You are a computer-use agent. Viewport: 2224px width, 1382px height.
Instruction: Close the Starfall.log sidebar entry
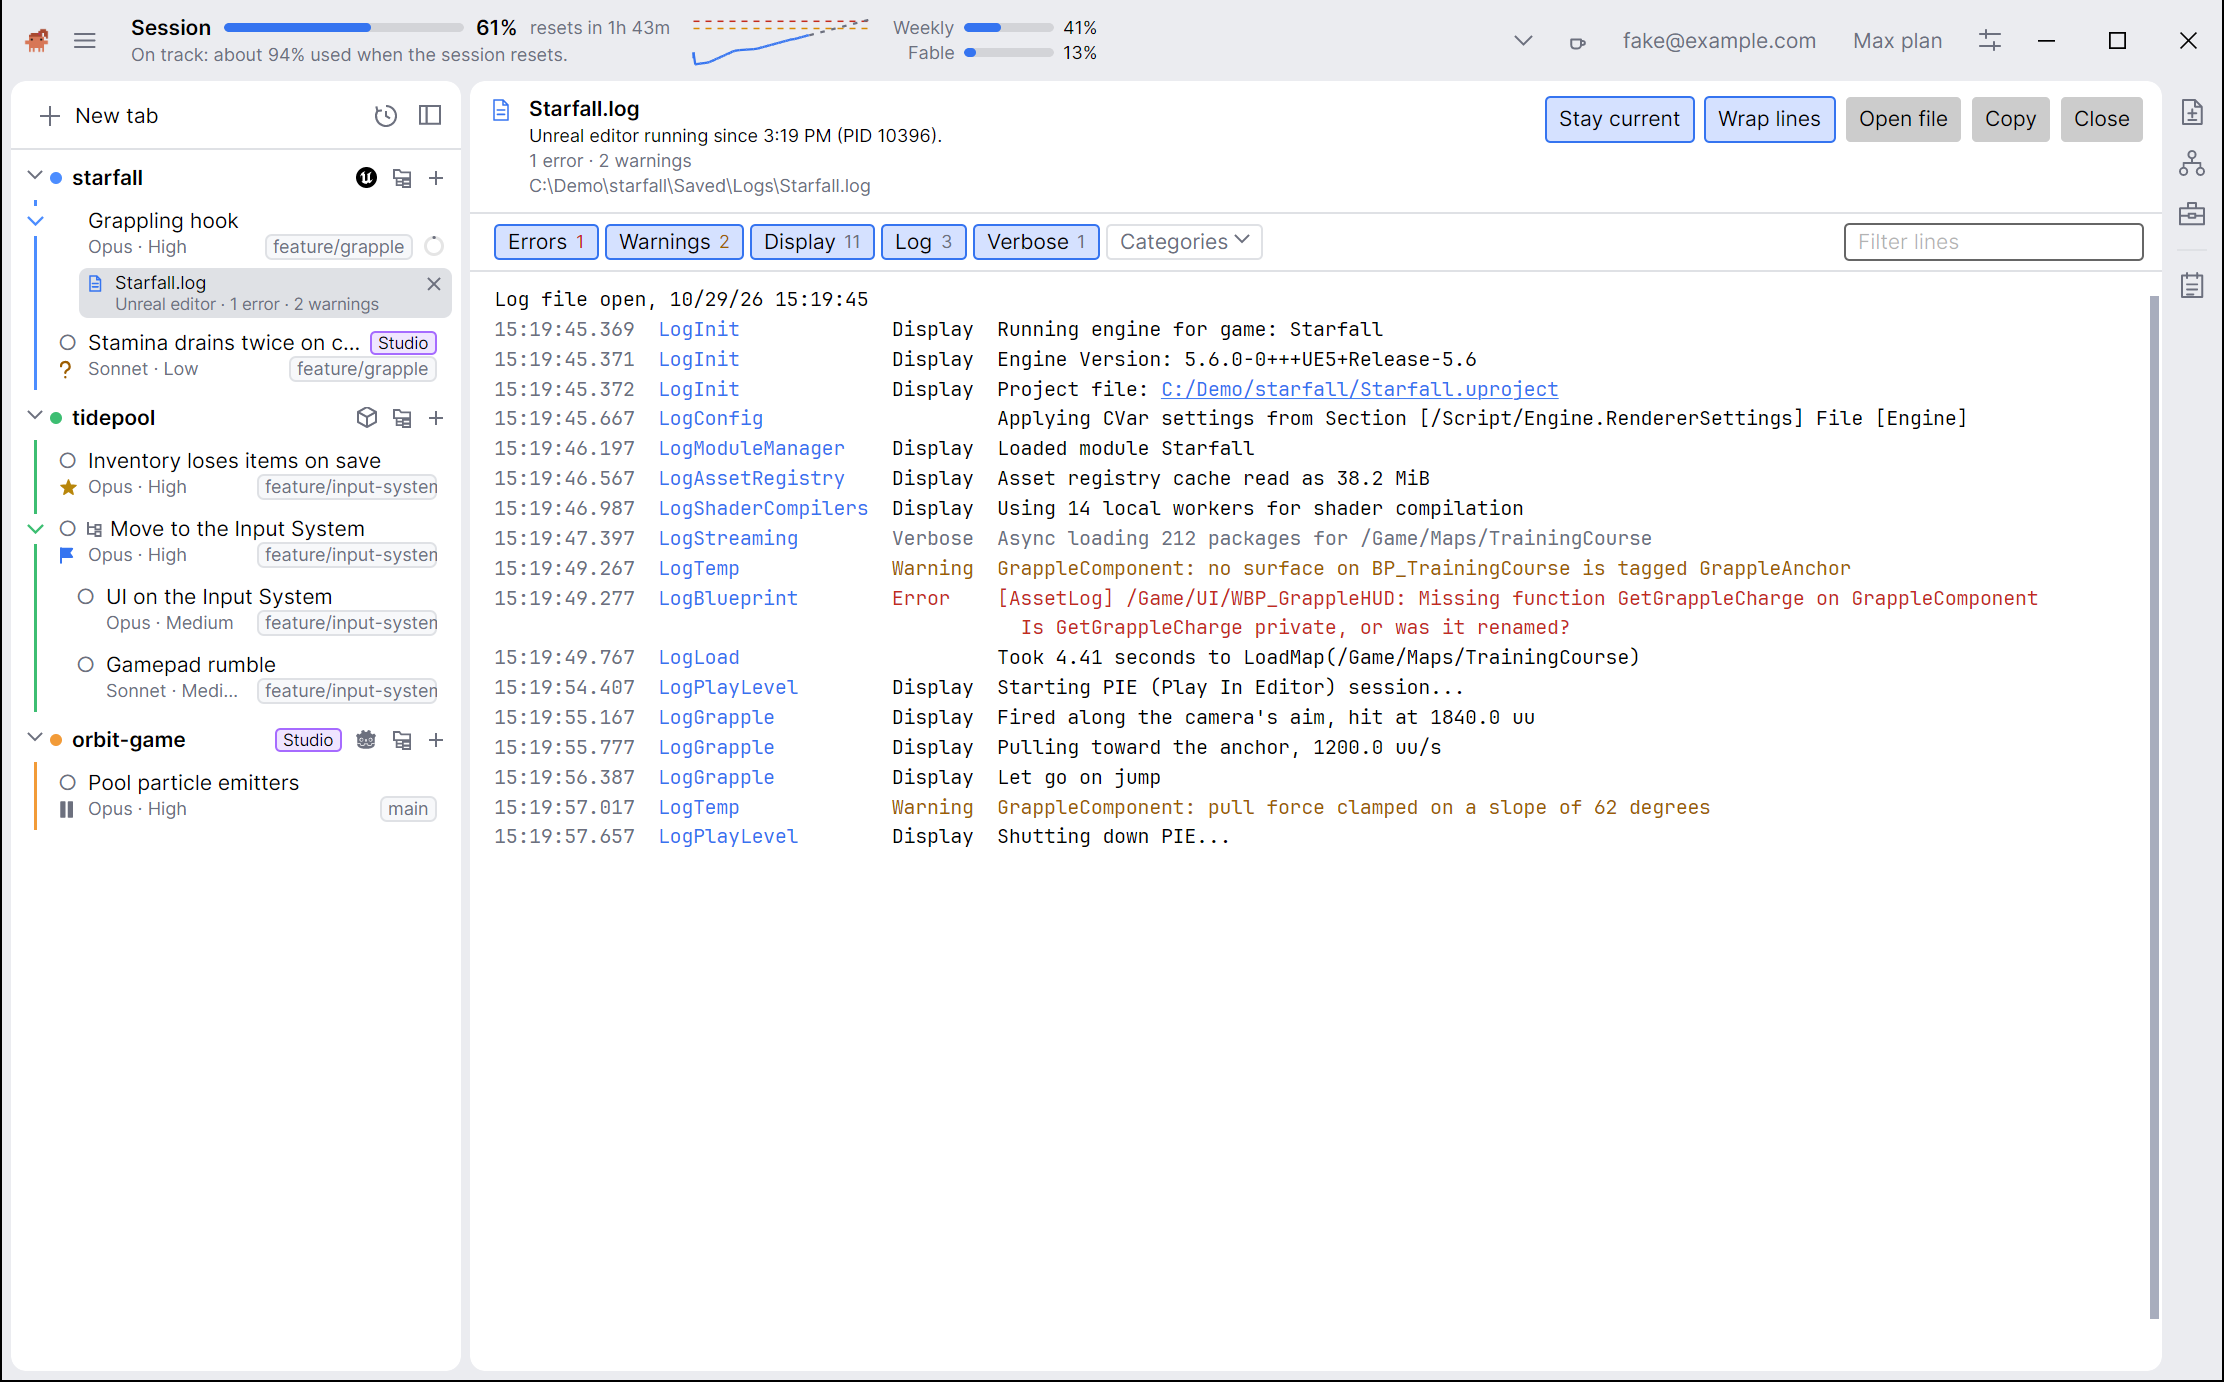[x=434, y=284]
